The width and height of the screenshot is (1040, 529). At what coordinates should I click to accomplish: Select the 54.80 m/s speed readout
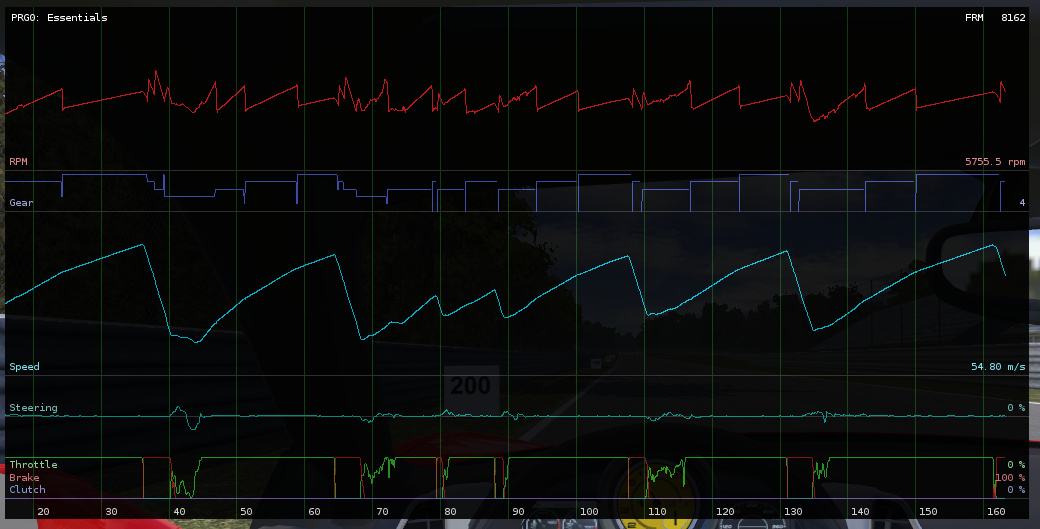pyautogui.click(x=998, y=367)
